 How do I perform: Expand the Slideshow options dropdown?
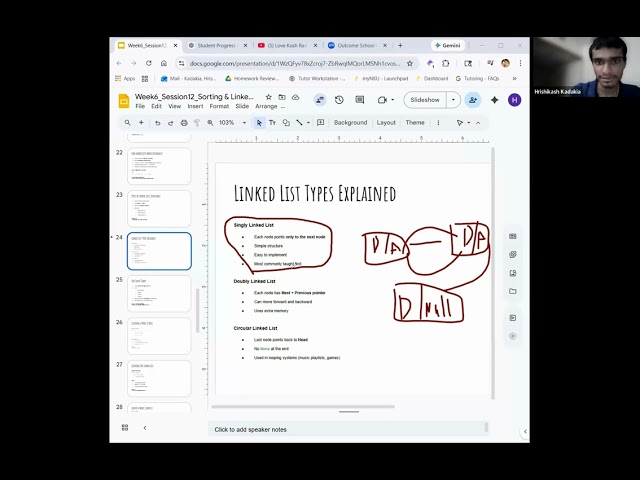[453, 100]
